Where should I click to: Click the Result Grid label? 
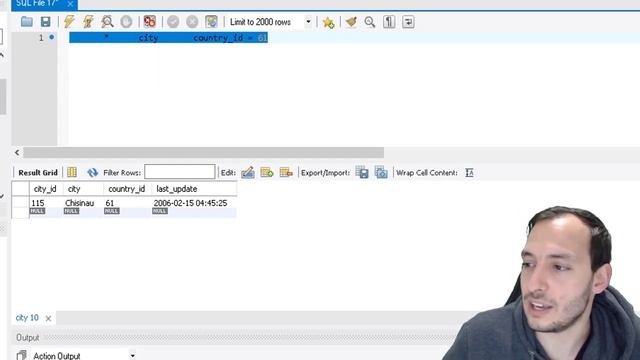[38, 173]
